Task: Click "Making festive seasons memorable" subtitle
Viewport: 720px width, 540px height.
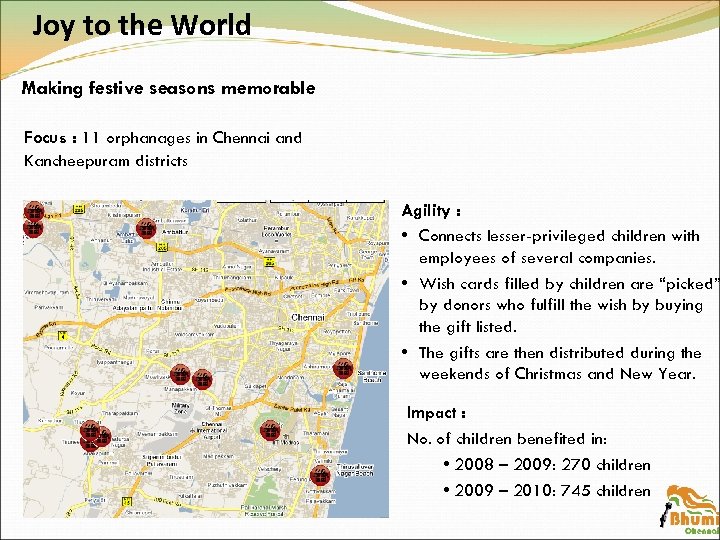Action: click(169, 87)
